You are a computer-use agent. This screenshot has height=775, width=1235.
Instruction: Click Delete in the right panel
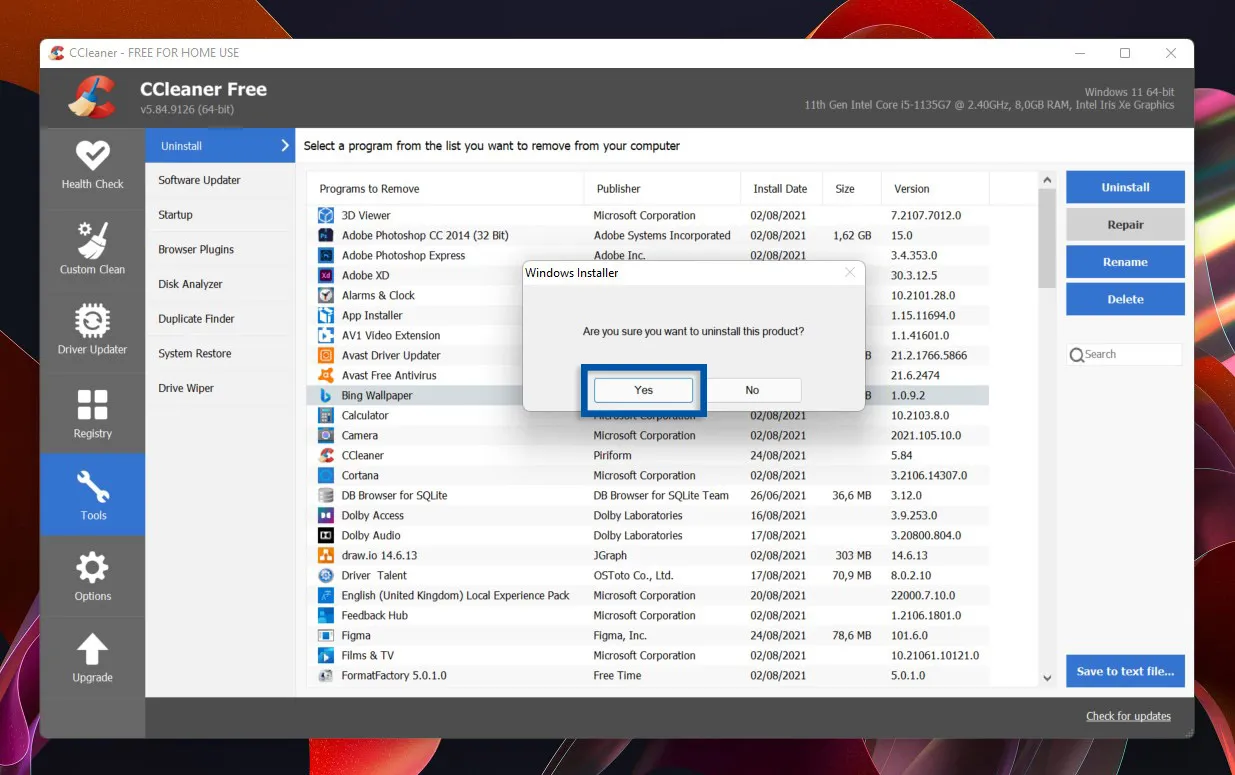(x=1125, y=298)
